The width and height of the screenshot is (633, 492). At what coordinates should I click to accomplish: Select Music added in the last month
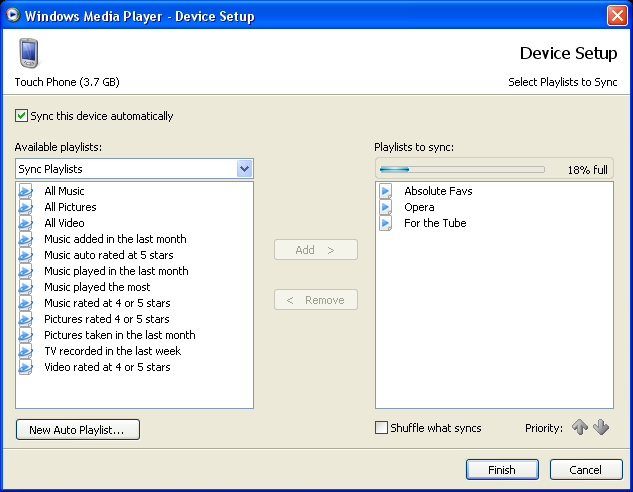(x=115, y=239)
